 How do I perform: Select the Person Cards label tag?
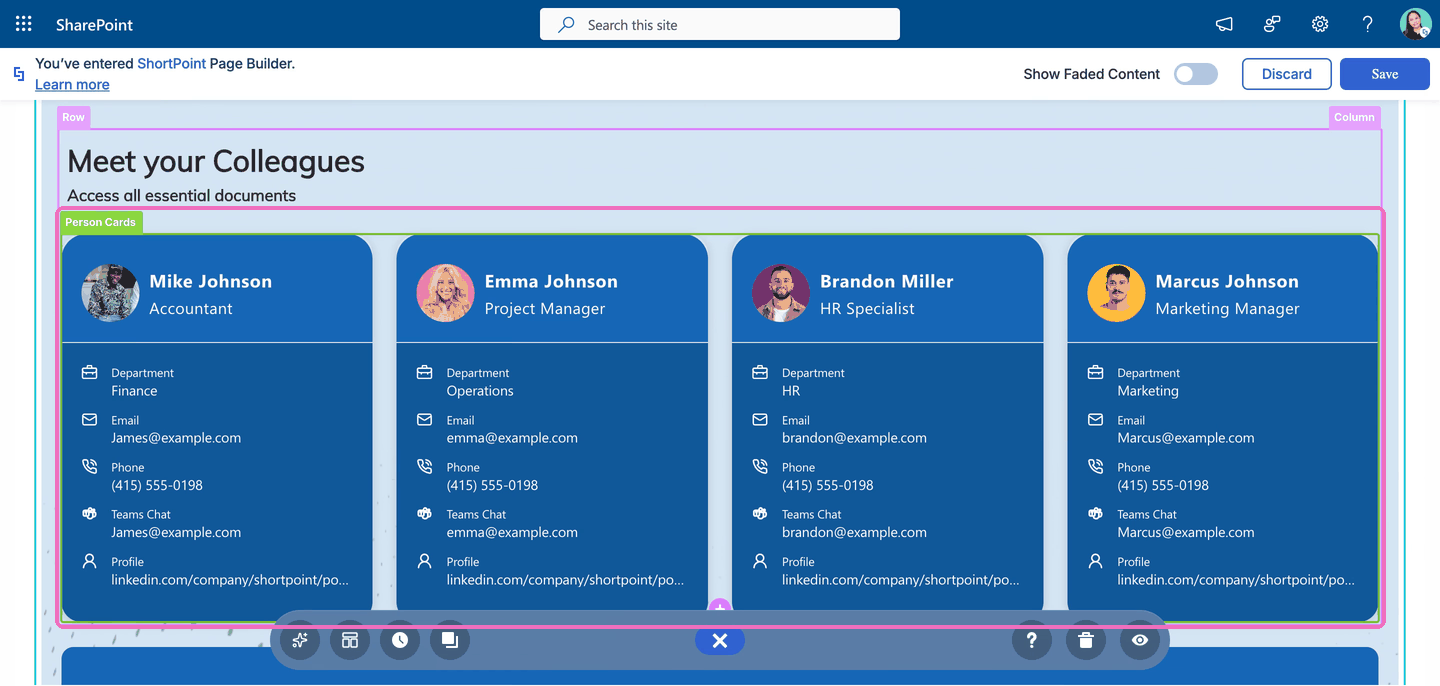point(100,222)
